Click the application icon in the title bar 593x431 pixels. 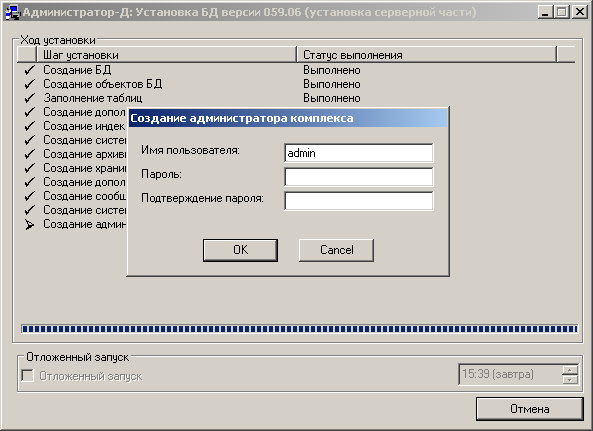click(x=12, y=12)
